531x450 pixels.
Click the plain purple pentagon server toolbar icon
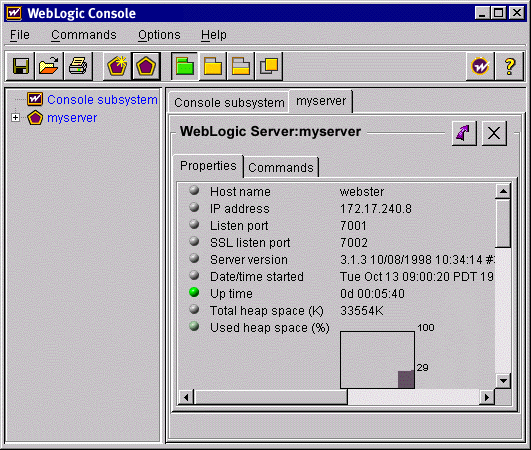pos(146,66)
